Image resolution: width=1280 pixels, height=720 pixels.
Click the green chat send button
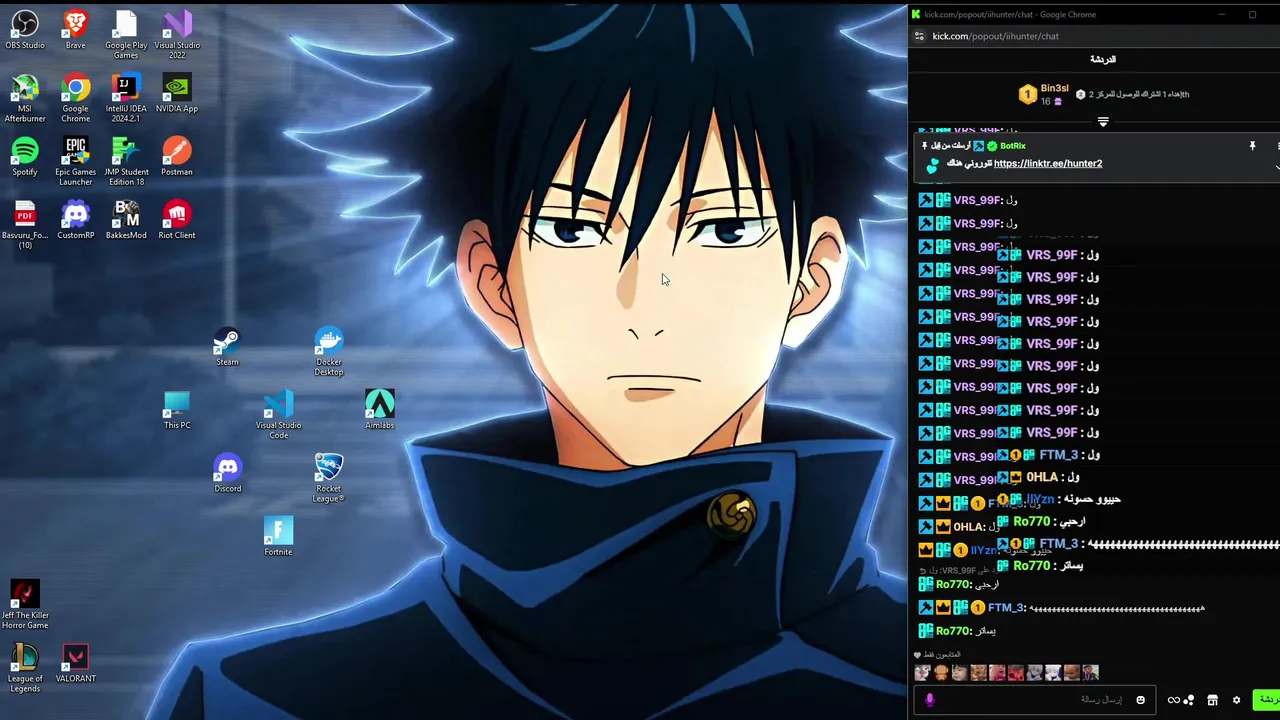pos(1267,700)
